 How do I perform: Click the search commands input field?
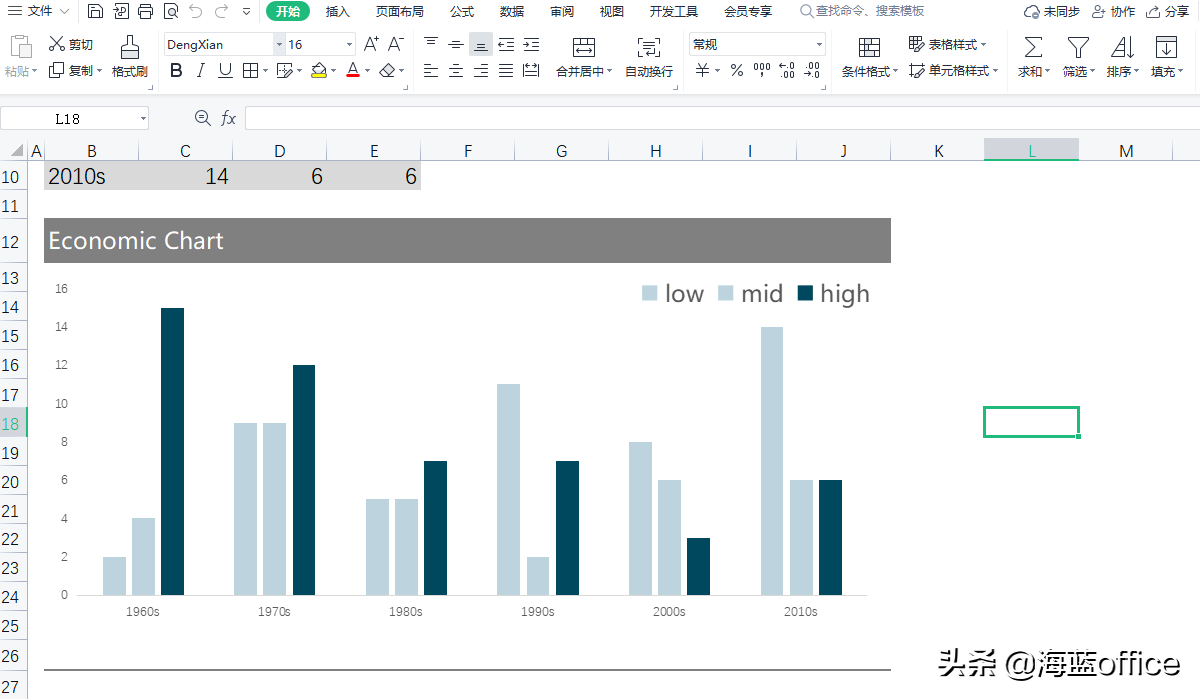(x=862, y=11)
